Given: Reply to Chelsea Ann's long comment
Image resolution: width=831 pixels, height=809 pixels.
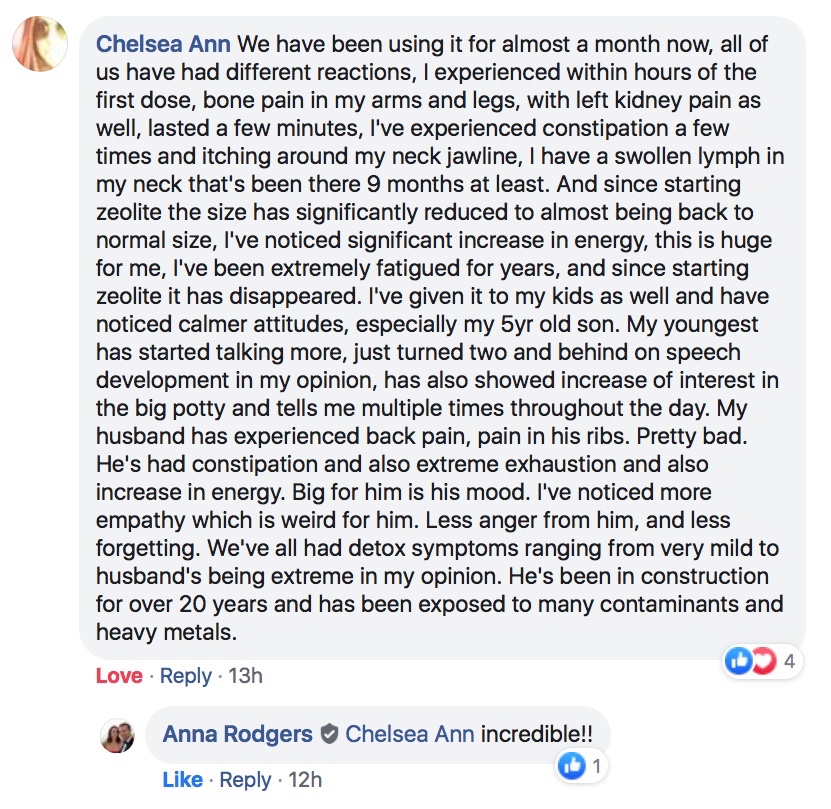Looking at the screenshot, I should [x=186, y=676].
